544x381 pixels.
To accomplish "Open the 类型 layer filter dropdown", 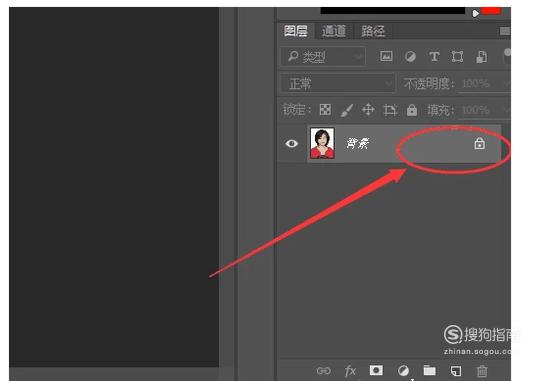I will tap(323, 57).
